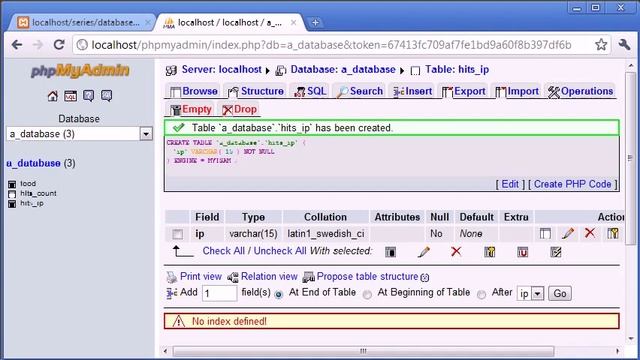The height and width of the screenshot is (360, 640).
Task: Click the food table icon in sidebar
Action: pyautogui.click(x=12, y=184)
